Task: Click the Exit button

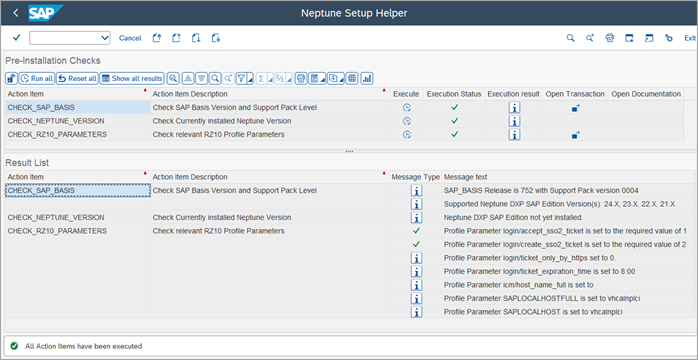Action: pyautogui.click(x=690, y=38)
